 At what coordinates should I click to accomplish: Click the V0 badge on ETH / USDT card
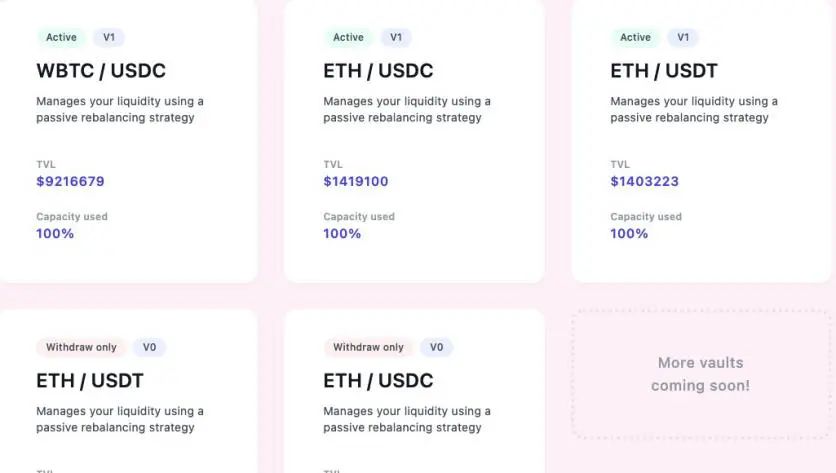149,348
